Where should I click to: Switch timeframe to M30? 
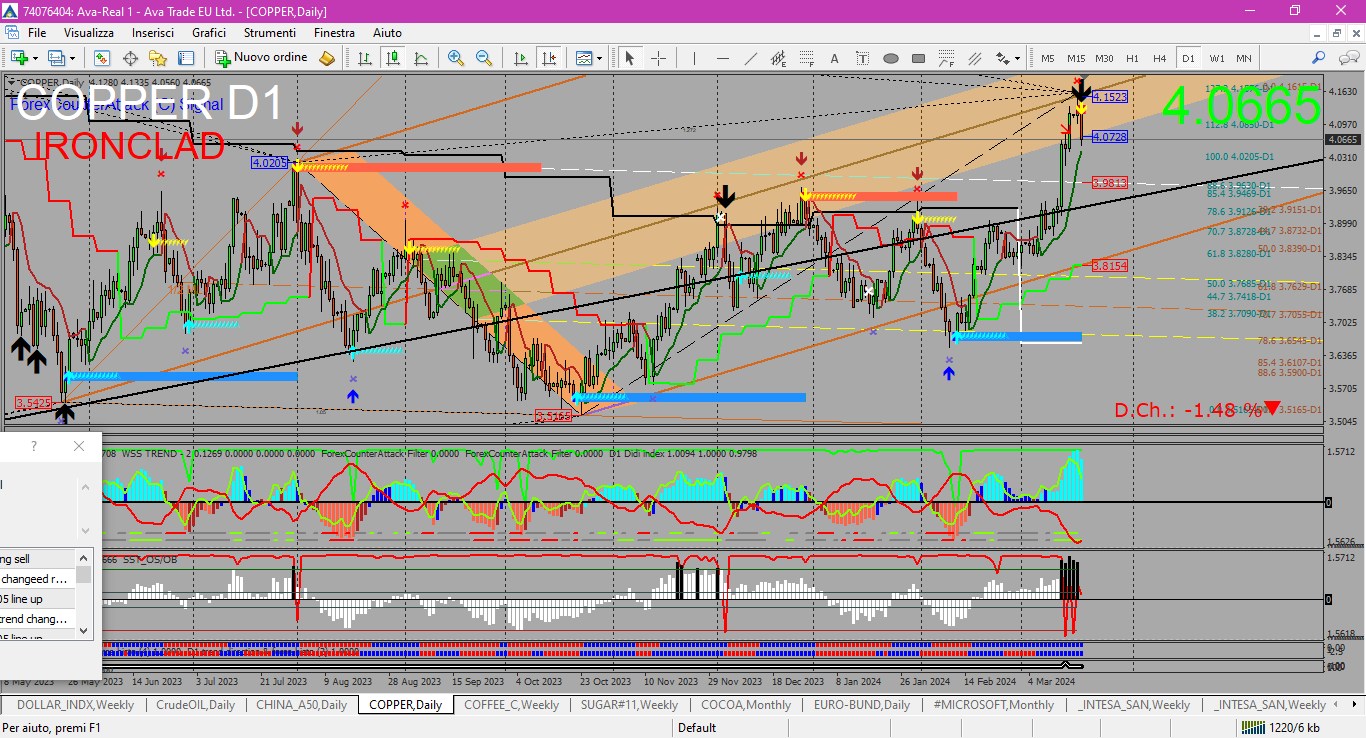[x=1104, y=58]
